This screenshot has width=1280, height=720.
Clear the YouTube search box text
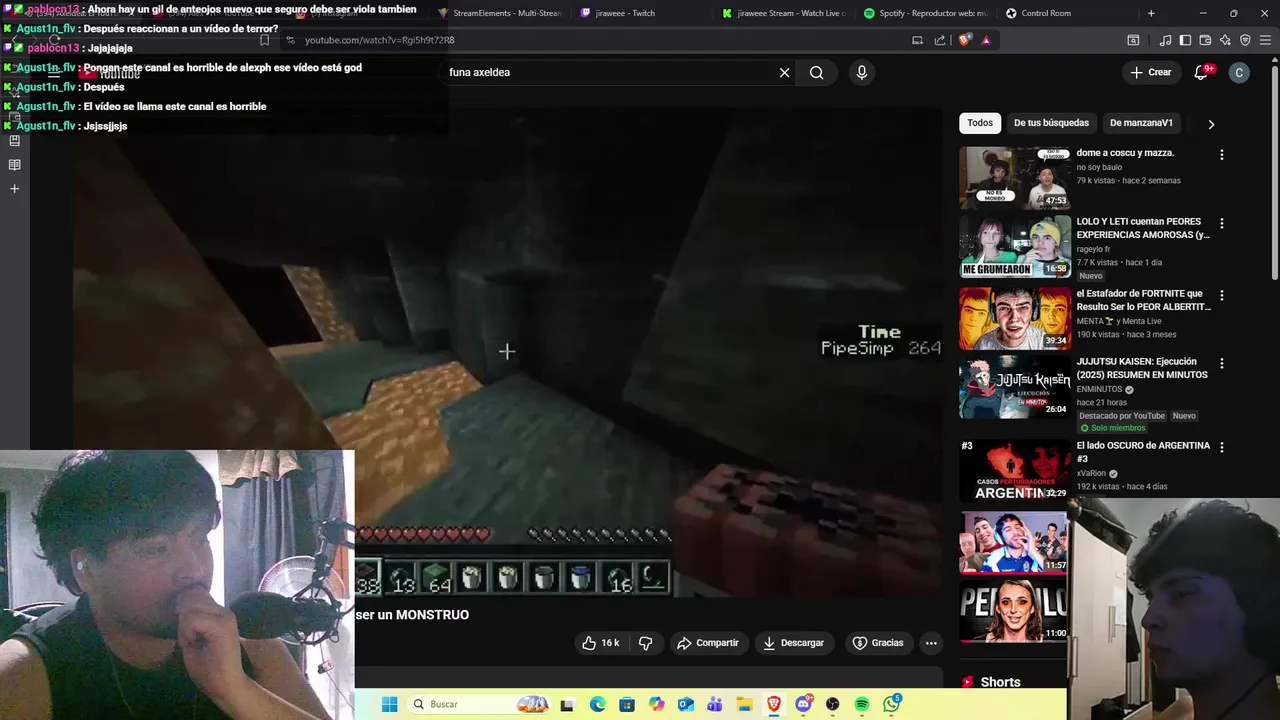[784, 72]
